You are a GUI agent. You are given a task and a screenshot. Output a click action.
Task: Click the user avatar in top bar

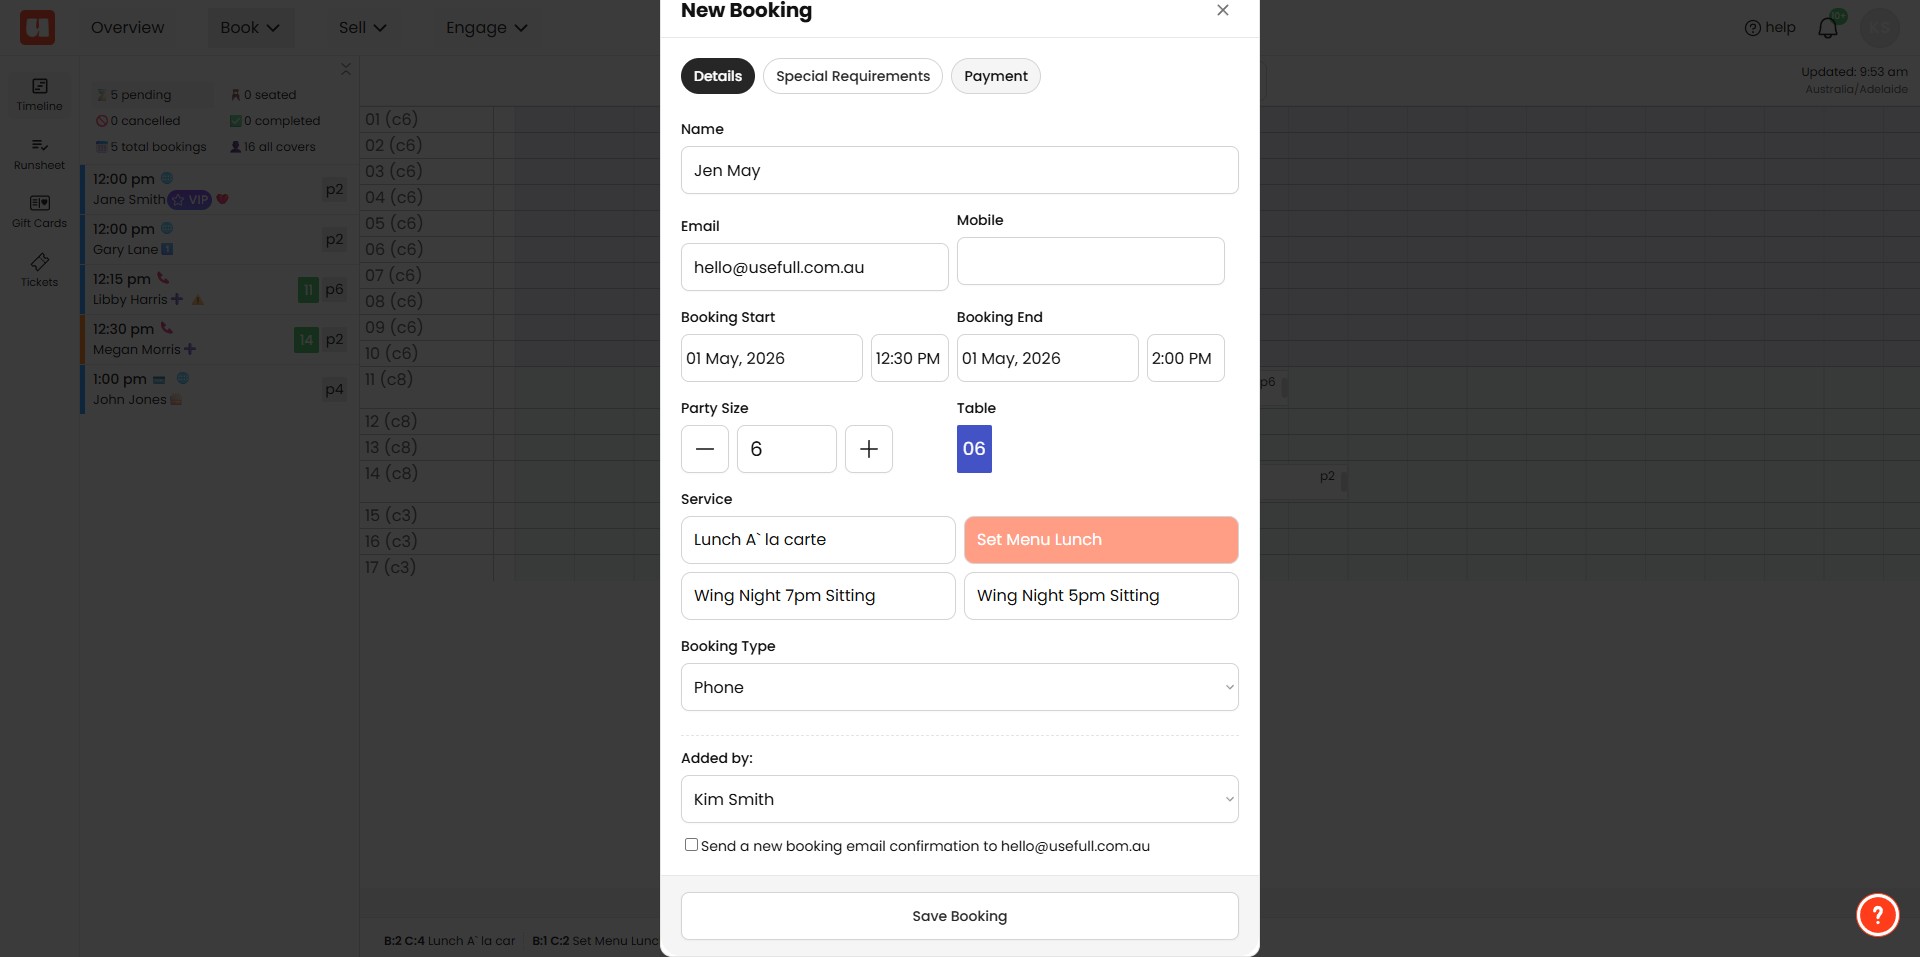(x=1879, y=27)
